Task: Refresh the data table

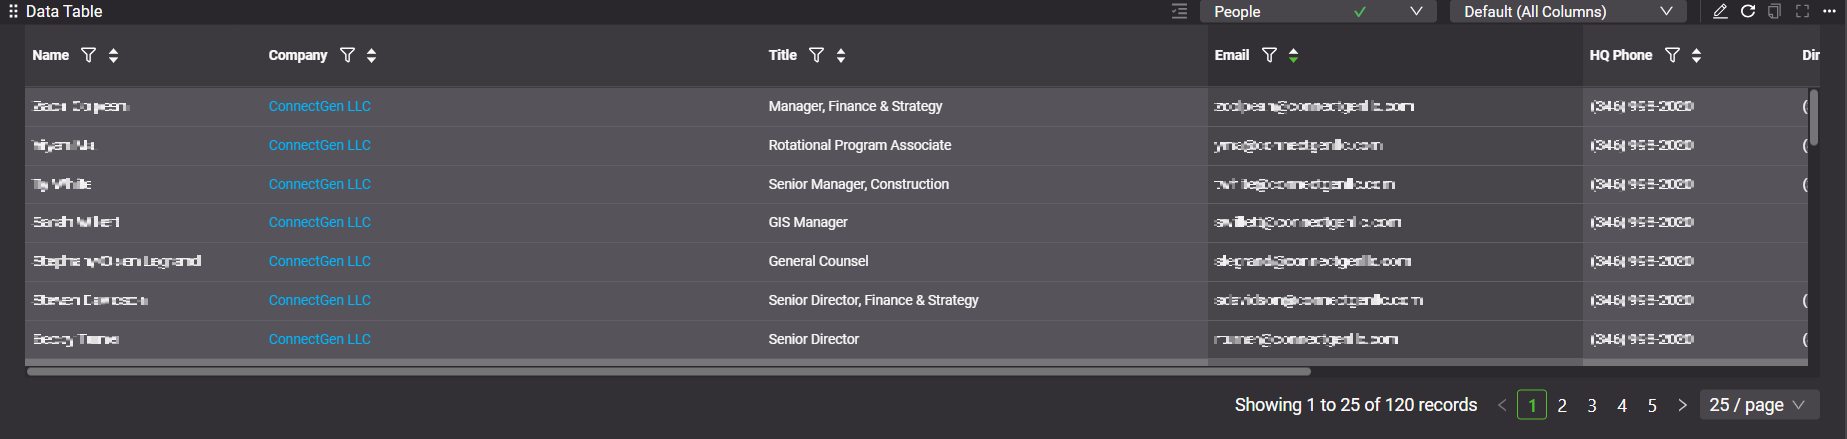Action: pos(1748,11)
